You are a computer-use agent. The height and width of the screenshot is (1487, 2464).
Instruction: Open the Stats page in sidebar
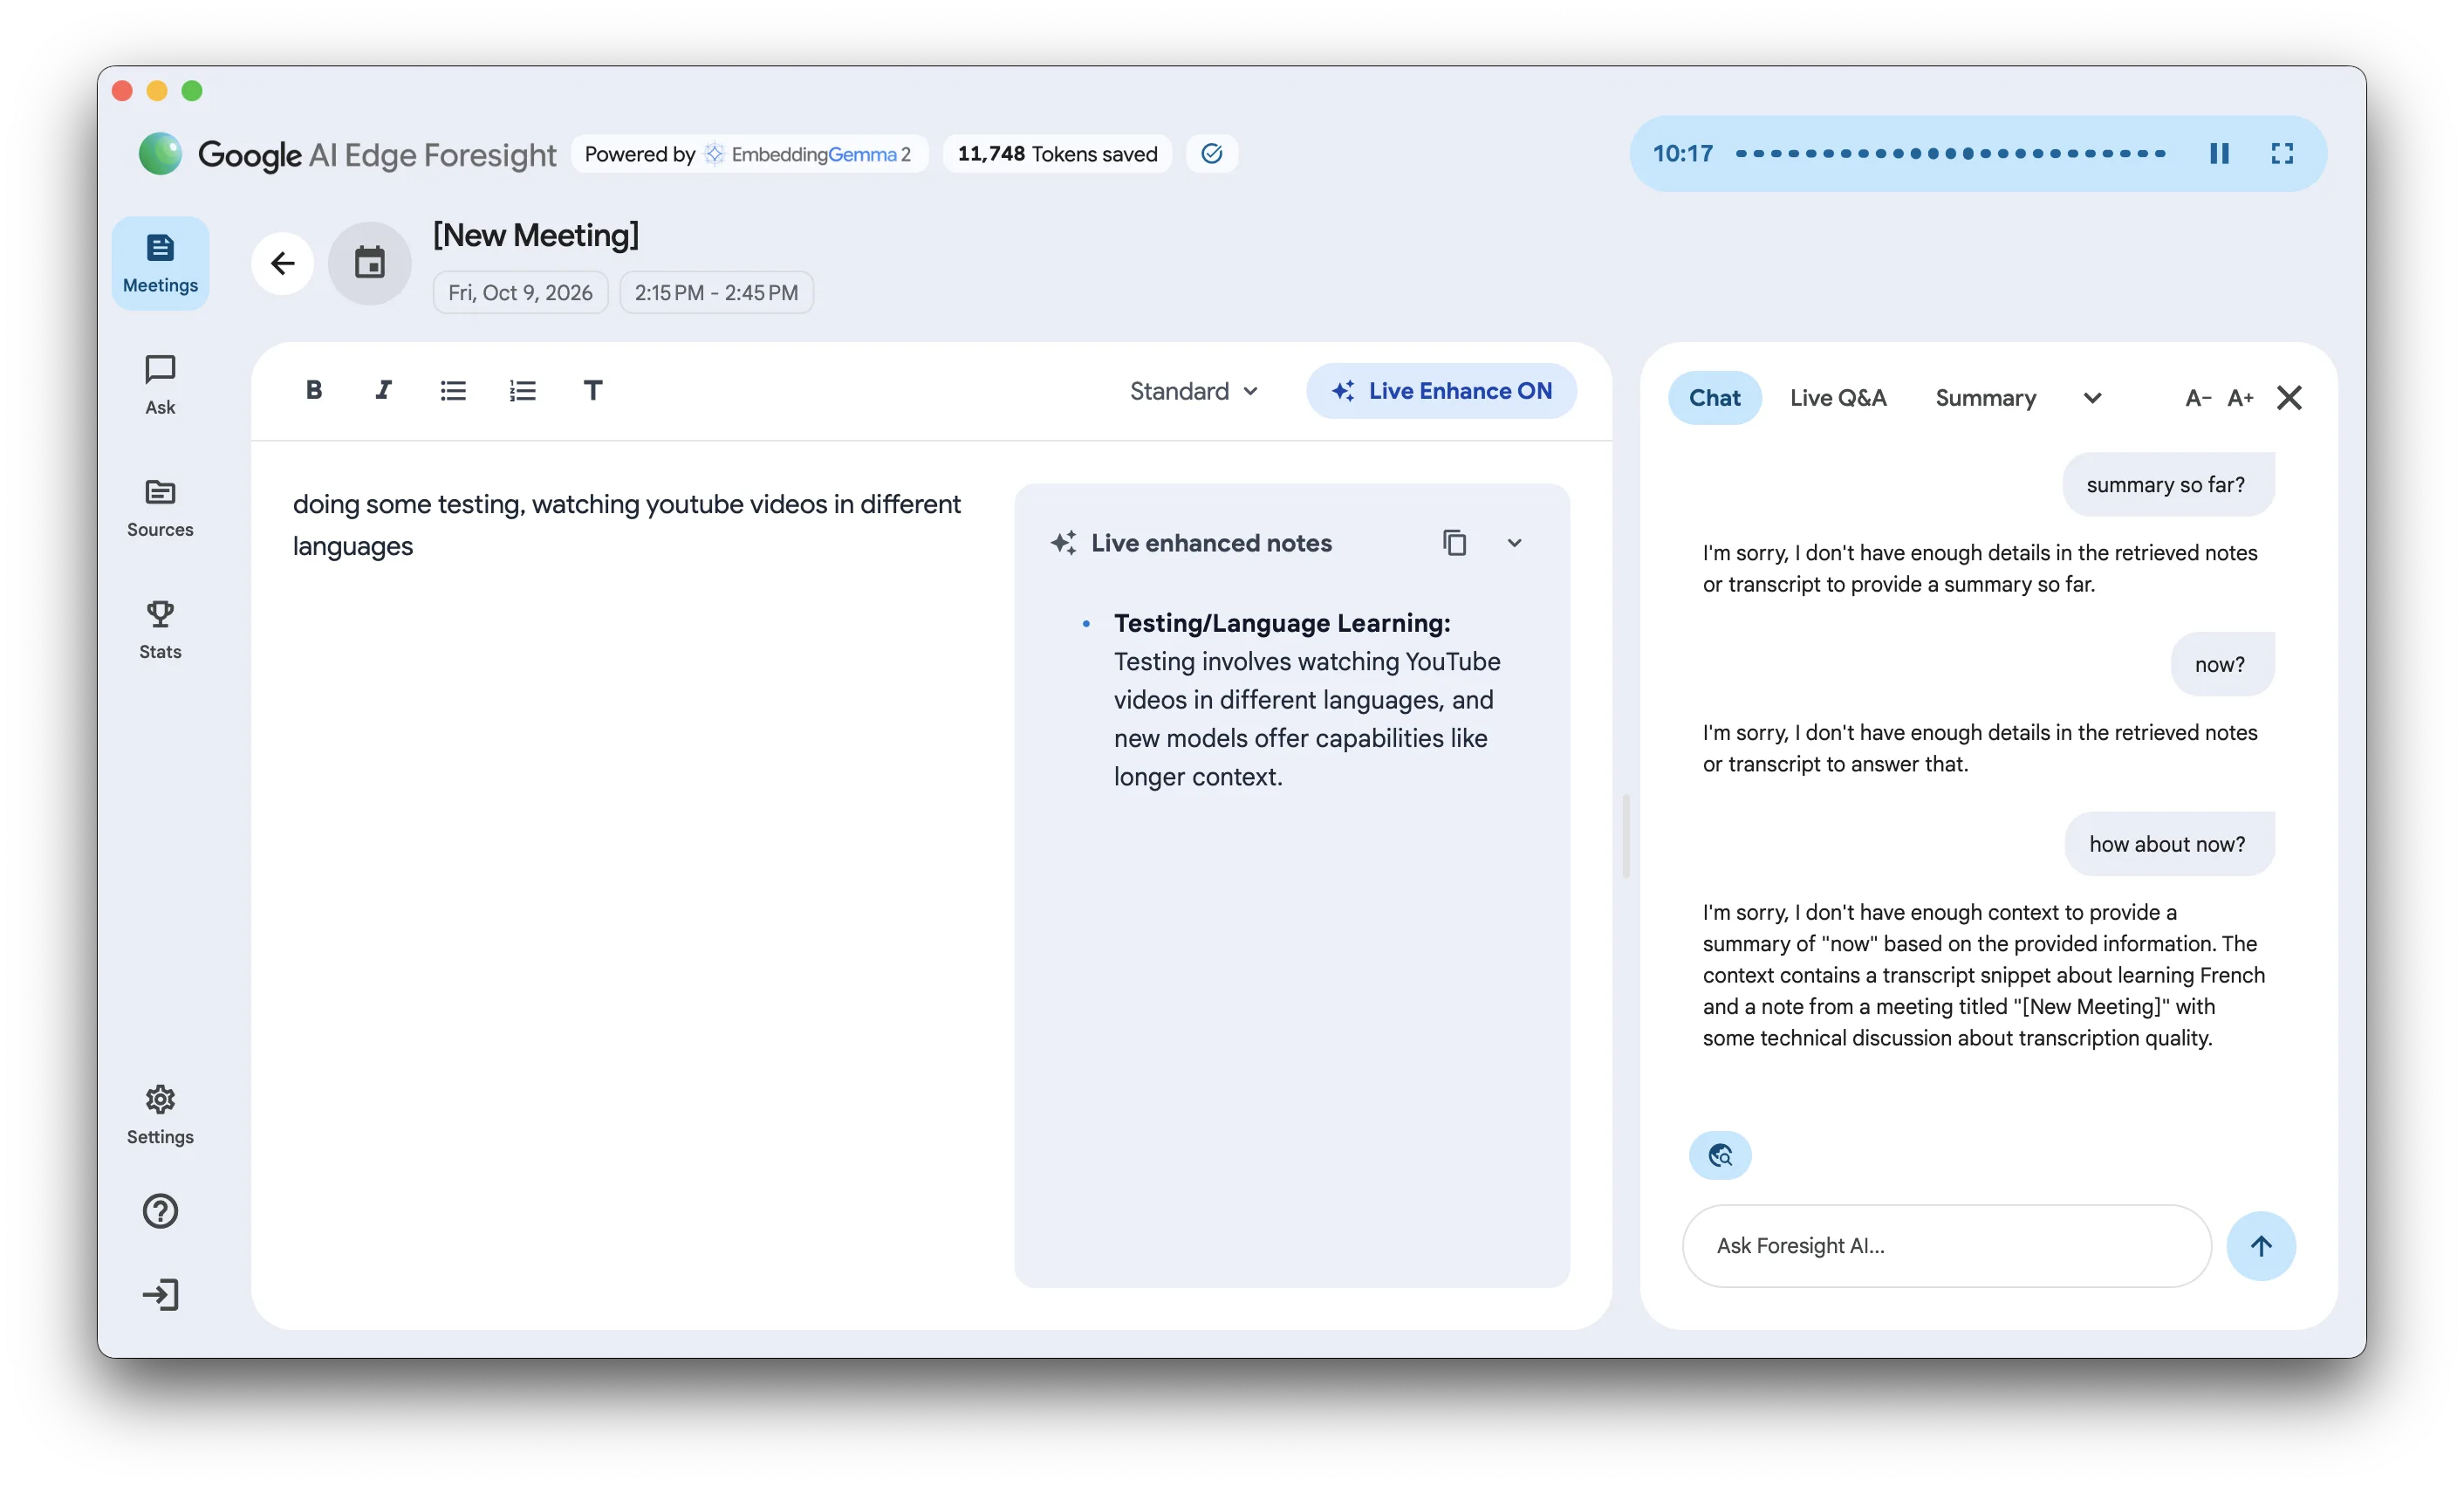160,630
